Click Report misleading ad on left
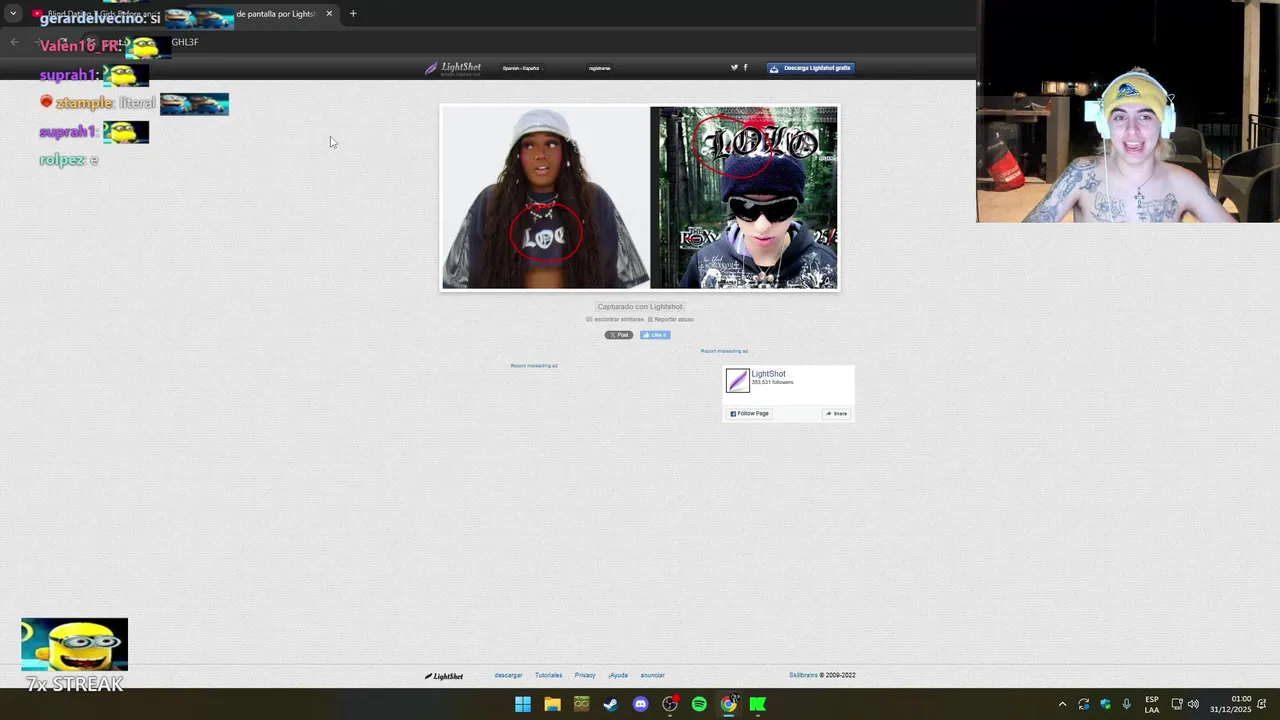 pyautogui.click(x=534, y=365)
